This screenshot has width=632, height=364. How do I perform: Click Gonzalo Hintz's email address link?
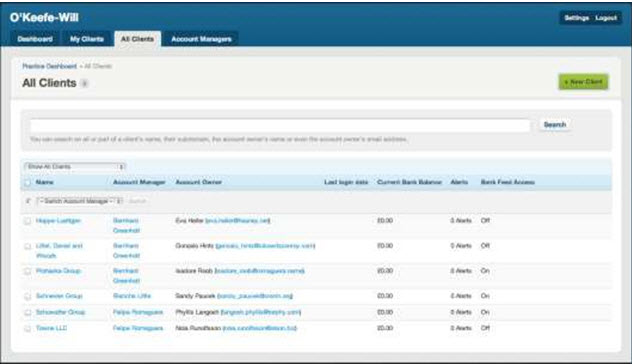[265, 245]
